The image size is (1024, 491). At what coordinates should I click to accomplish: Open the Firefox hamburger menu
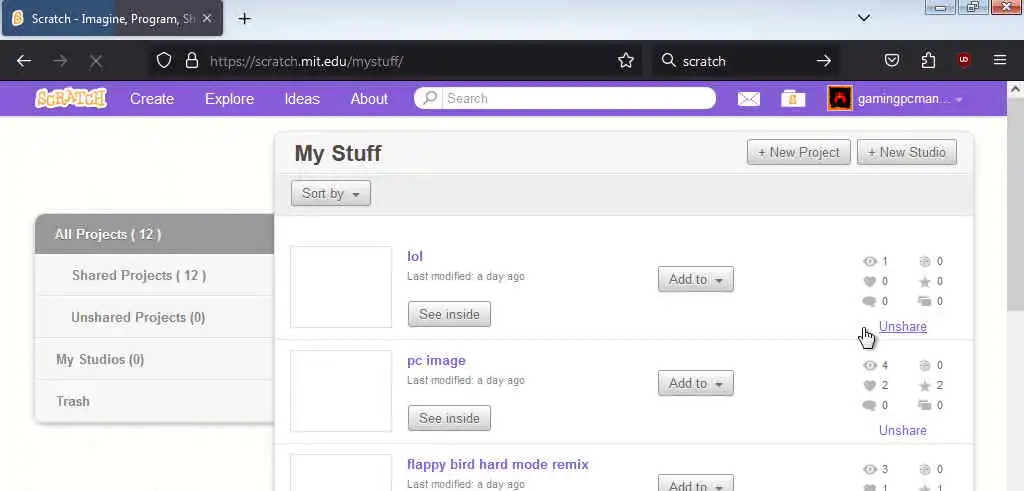point(1000,60)
